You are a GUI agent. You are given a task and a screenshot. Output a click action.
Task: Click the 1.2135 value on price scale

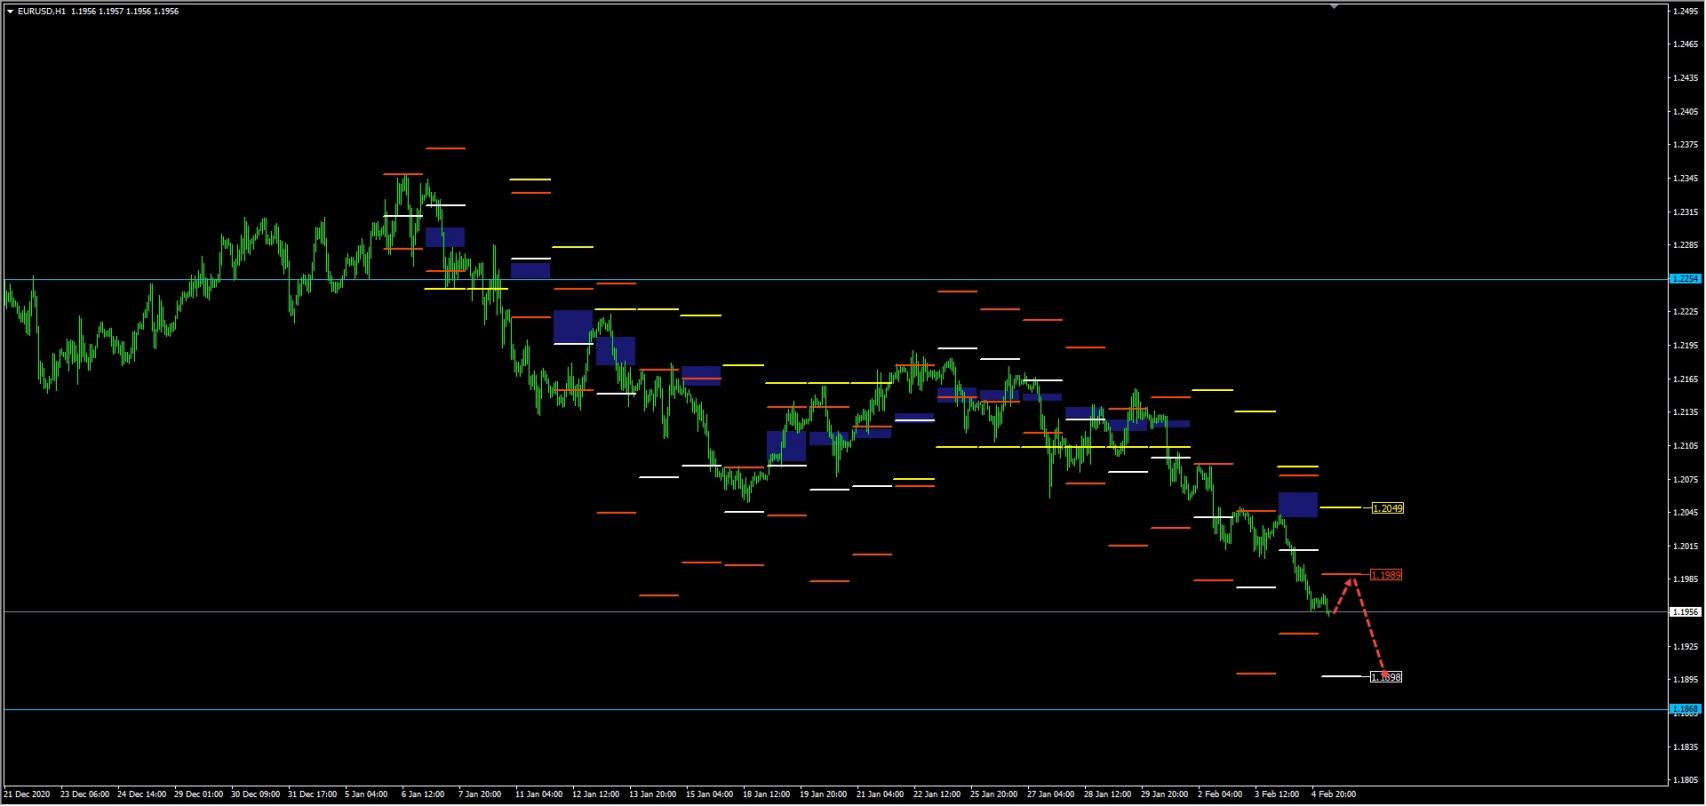pos(1686,412)
